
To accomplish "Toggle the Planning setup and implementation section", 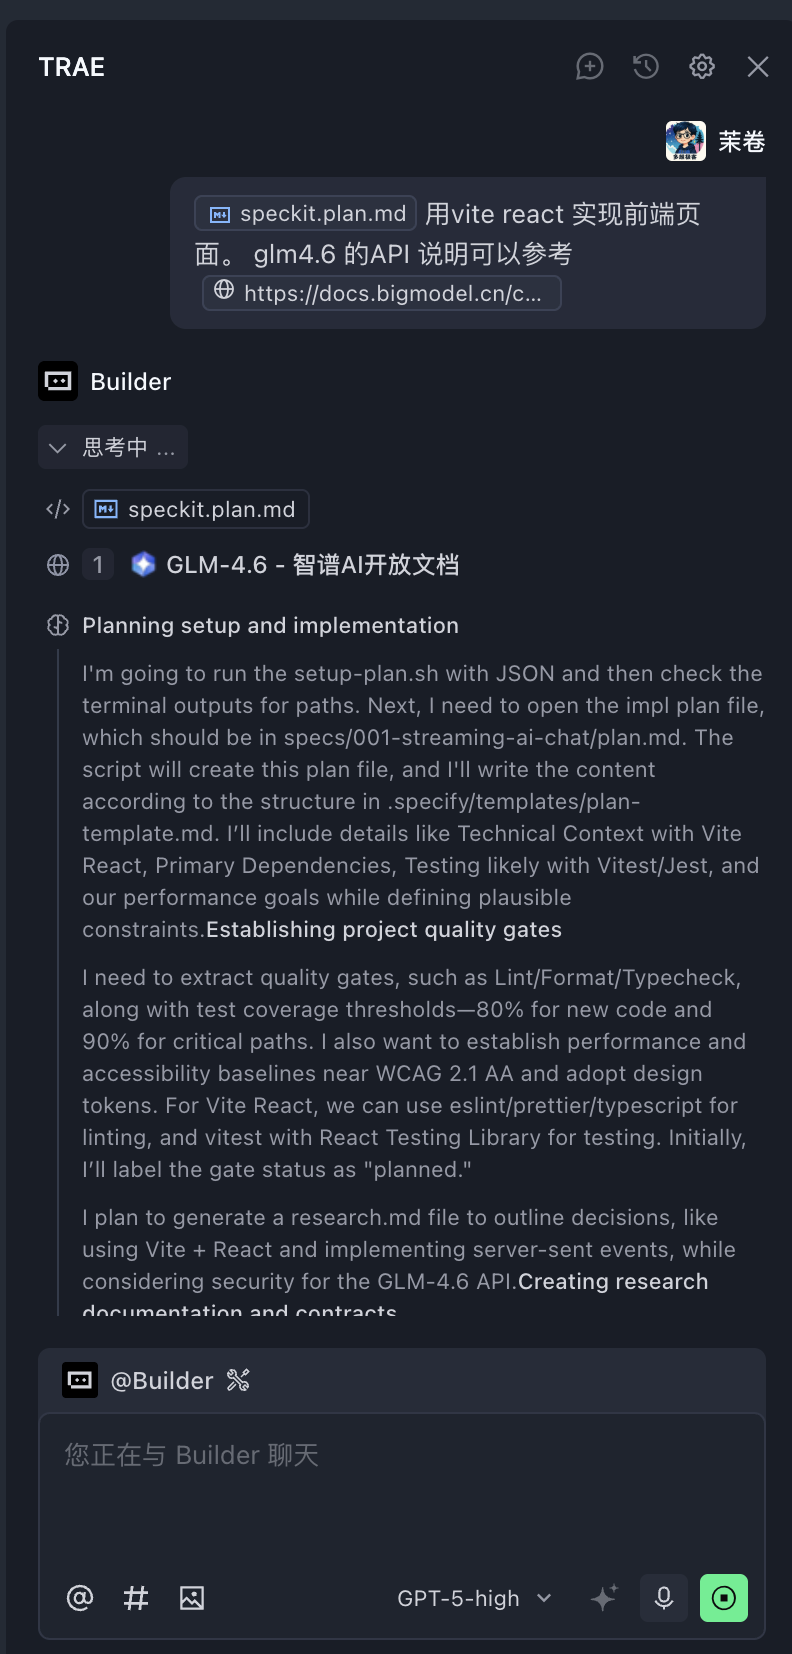I will coord(270,626).
